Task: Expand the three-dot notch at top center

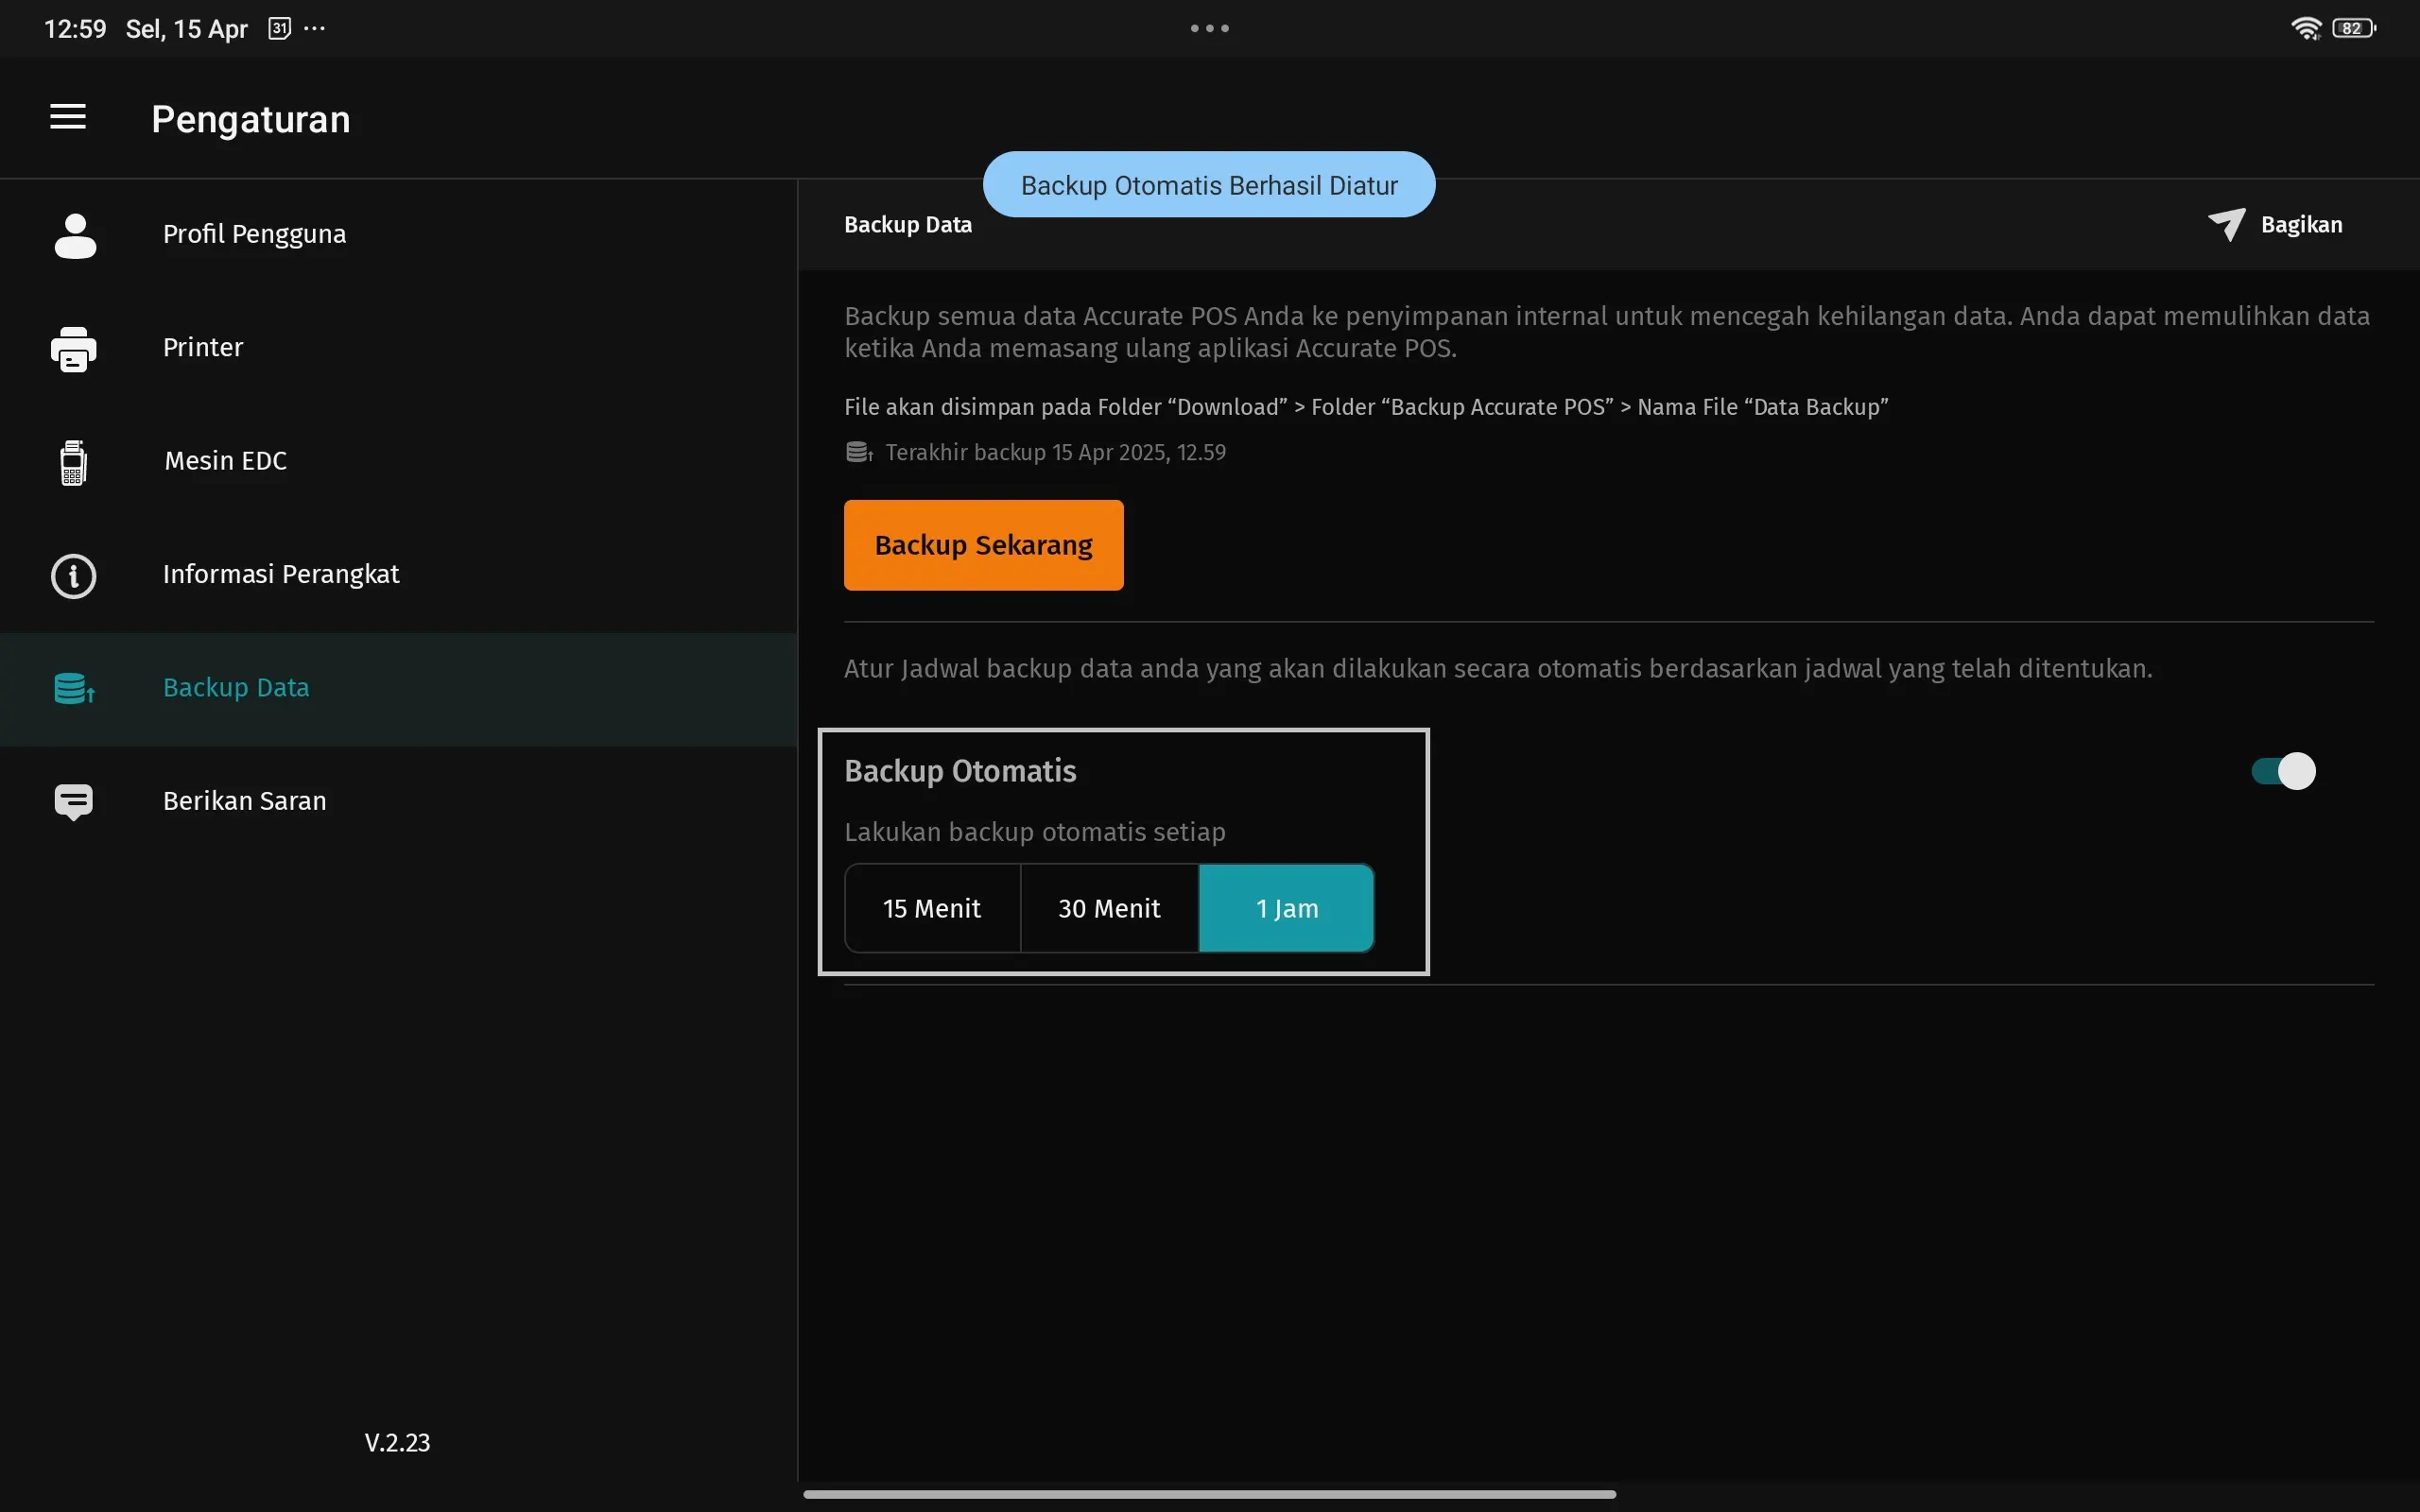Action: [1209, 28]
